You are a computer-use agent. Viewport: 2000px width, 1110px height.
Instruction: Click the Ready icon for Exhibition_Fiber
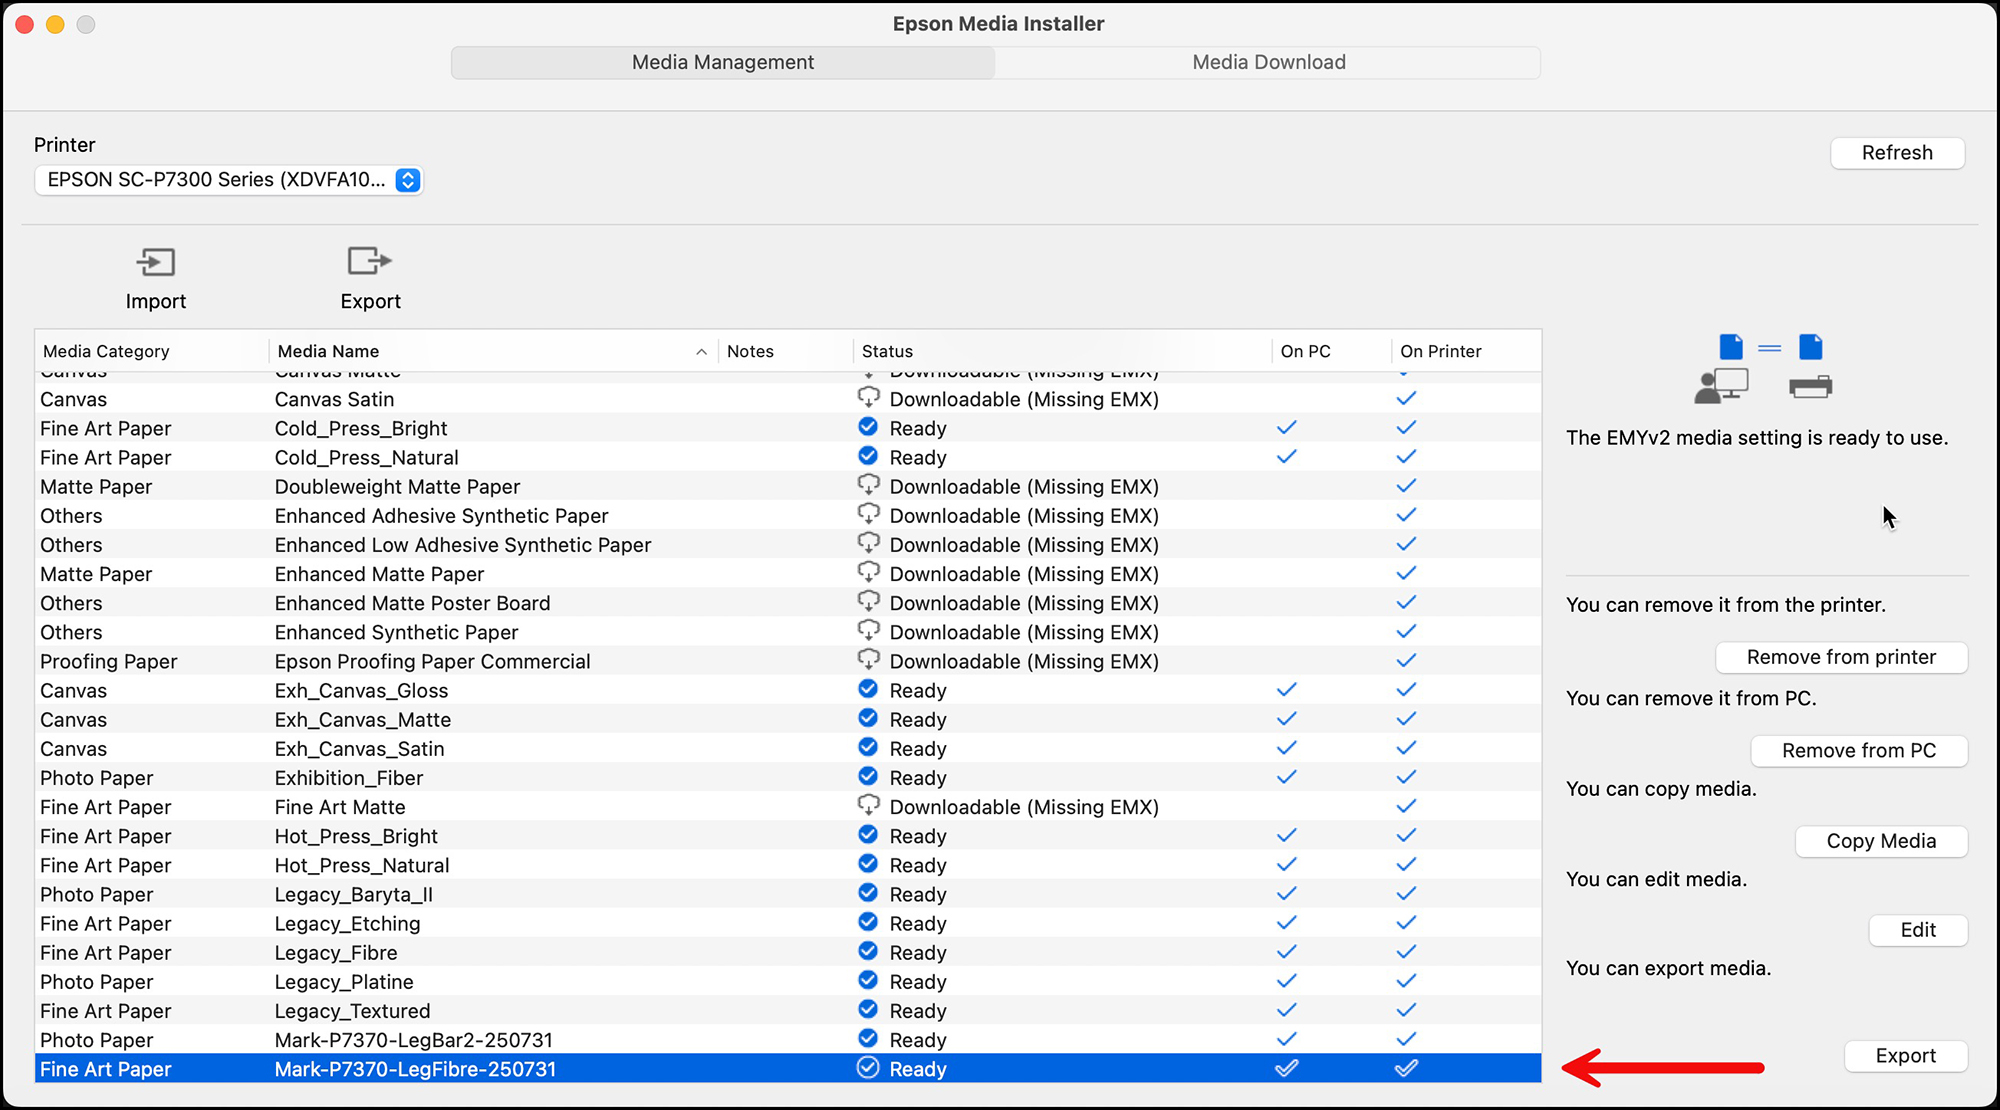868,776
